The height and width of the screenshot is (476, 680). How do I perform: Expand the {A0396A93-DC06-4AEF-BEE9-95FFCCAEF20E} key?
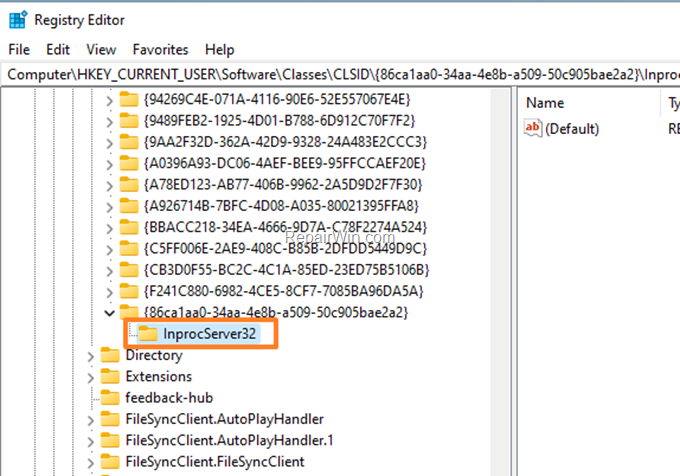pos(109,164)
